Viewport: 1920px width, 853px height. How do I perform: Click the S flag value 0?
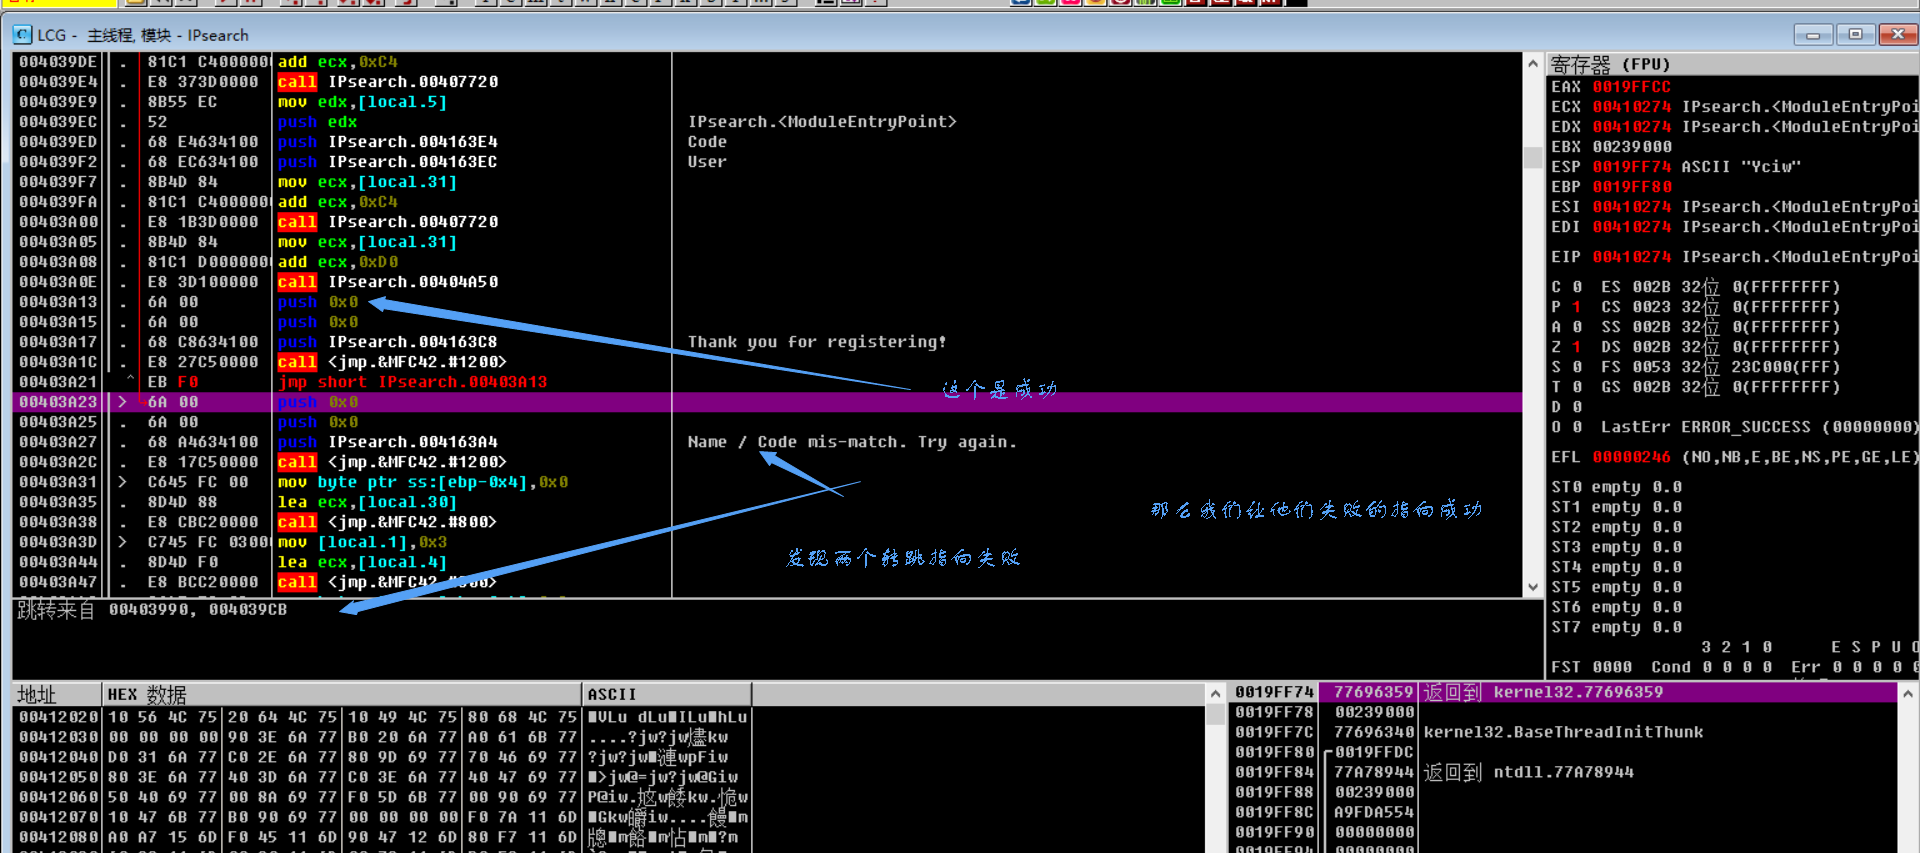[x=1577, y=367]
